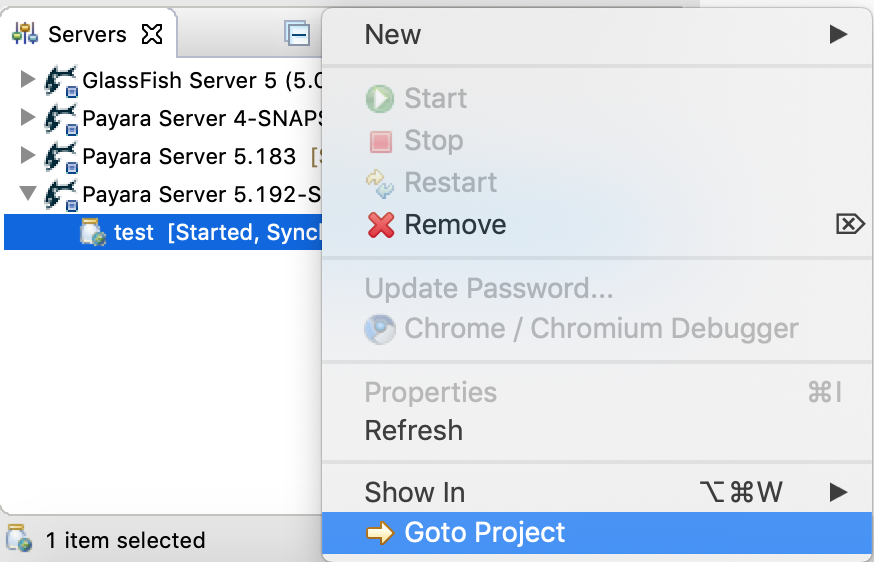
Task: Click the collapse-all icon in the Servers toolbar
Action: (298, 34)
